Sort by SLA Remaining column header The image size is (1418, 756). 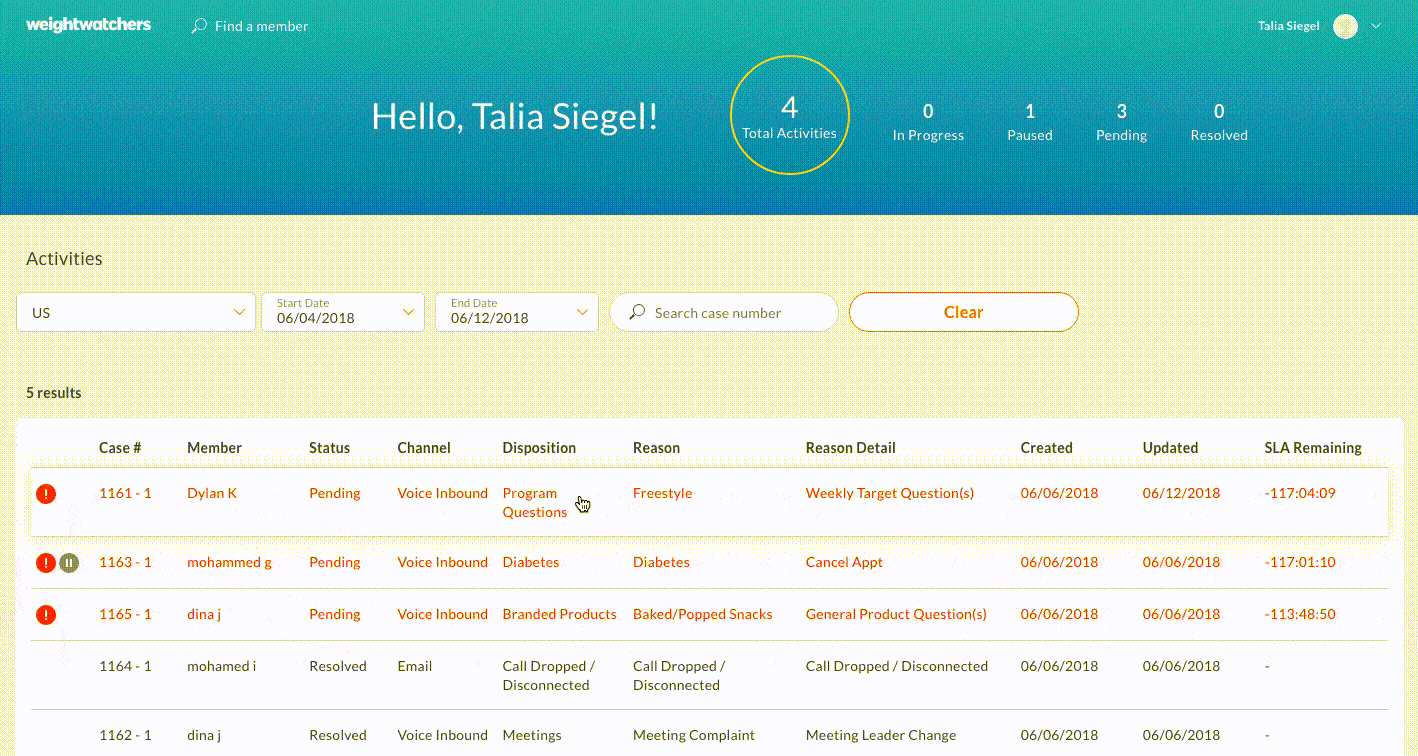click(x=1313, y=448)
